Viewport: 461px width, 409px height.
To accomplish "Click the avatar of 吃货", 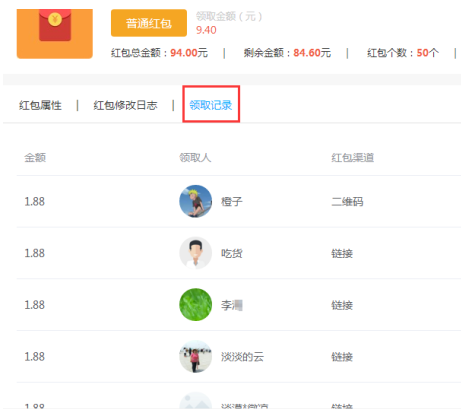I will pyautogui.click(x=196, y=253).
